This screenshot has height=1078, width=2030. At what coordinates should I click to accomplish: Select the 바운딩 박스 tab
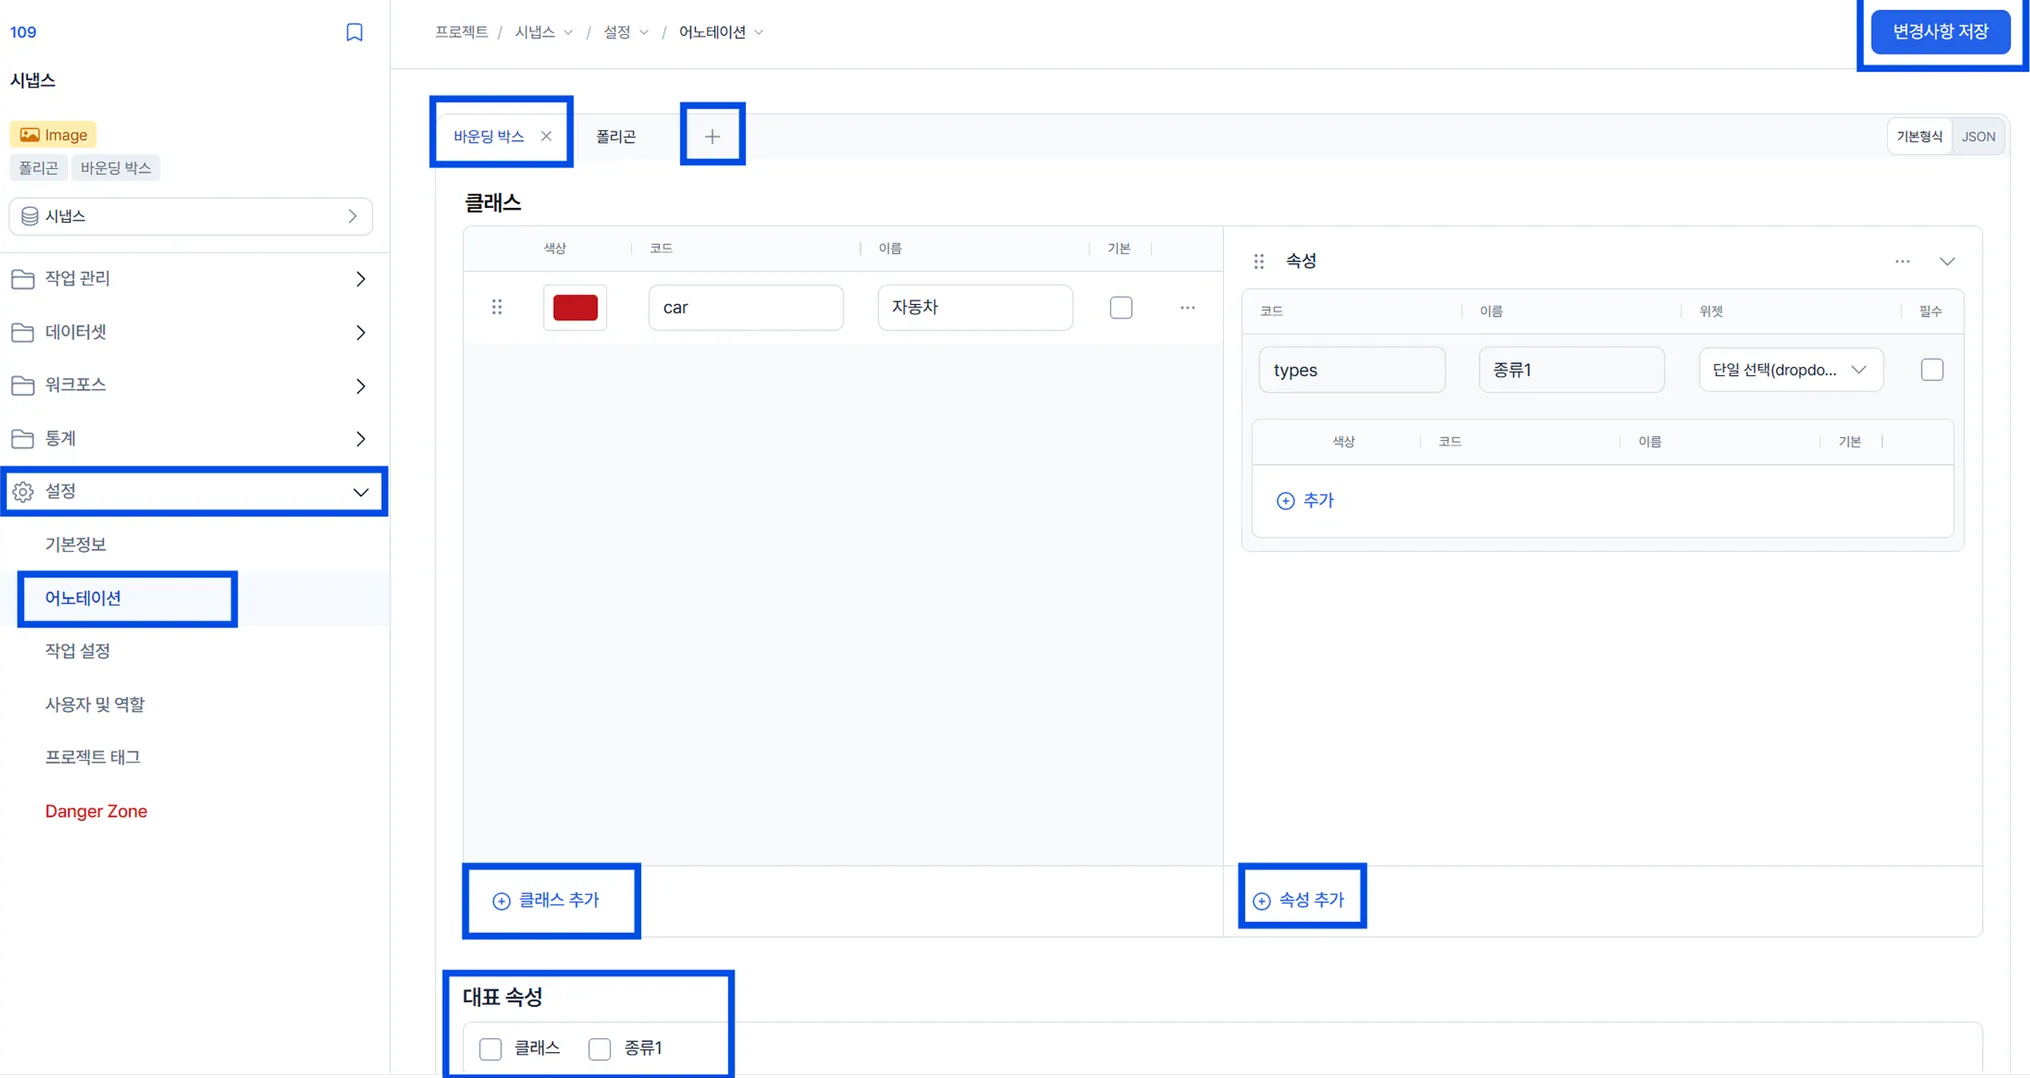pyautogui.click(x=489, y=136)
